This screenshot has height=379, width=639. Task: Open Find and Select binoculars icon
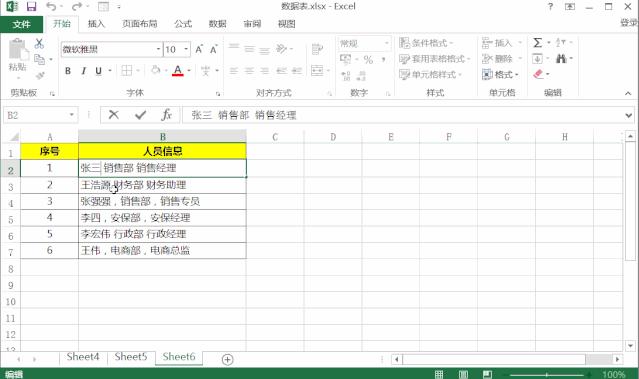pos(561,59)
